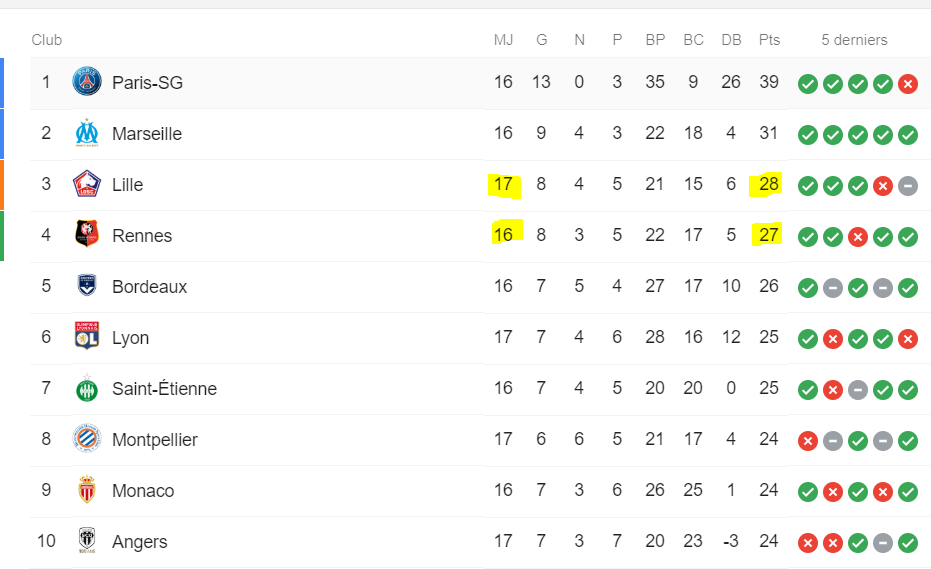Viewport: 931px width, 569px height.
Task: Click the Montpellier club logo
Action: coord(87,439)
